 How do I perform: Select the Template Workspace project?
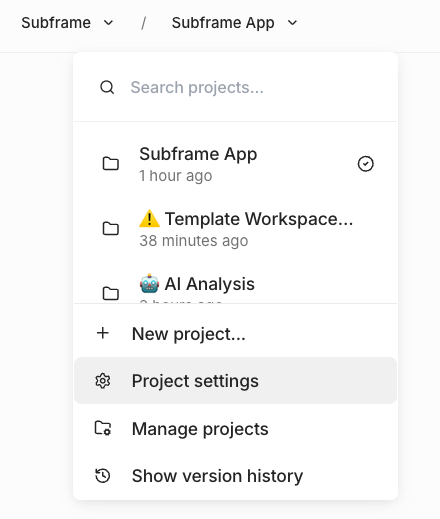(x=235, y=229)
